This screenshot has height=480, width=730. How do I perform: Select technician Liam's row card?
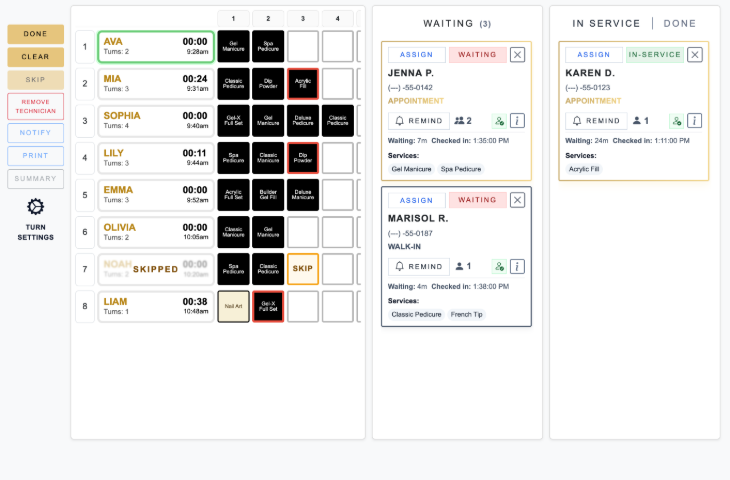pyautogui.click(x=156, y=306)
